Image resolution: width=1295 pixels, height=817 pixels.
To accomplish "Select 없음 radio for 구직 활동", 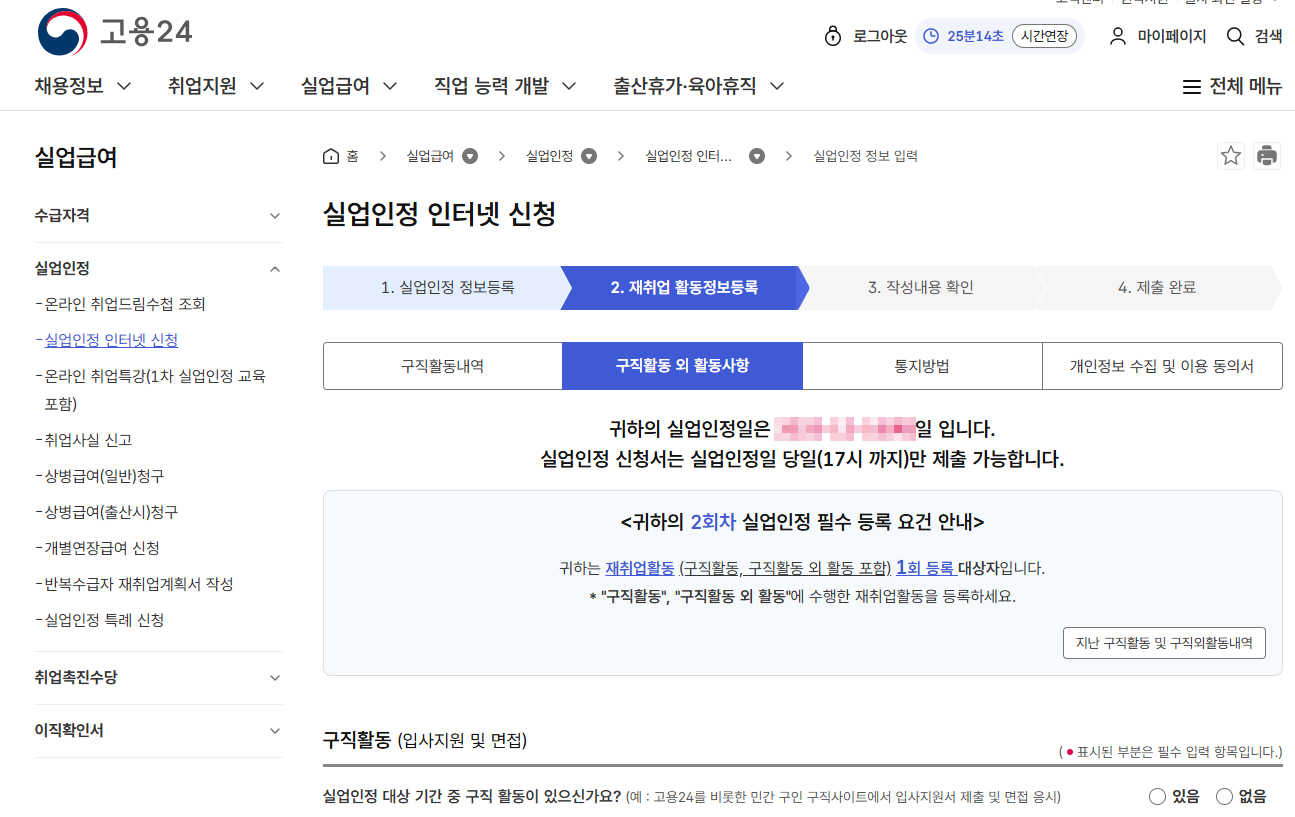I will (x=1225, y=797).
